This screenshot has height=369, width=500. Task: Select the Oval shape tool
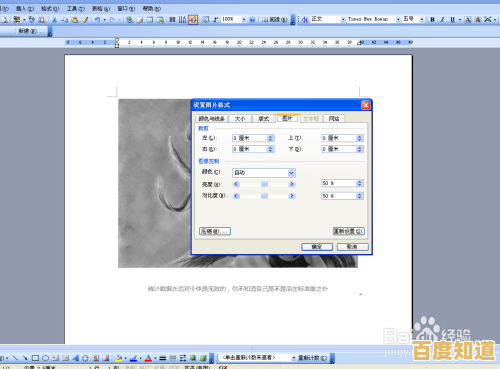point(45,358)
